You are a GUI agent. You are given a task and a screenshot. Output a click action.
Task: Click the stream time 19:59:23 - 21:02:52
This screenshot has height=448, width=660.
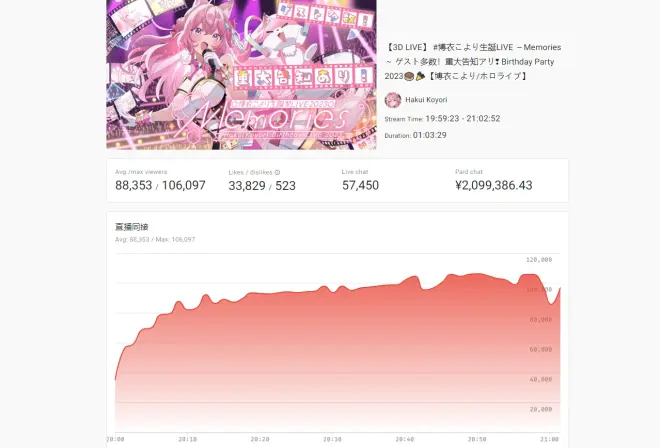click(x=463, y=119)
